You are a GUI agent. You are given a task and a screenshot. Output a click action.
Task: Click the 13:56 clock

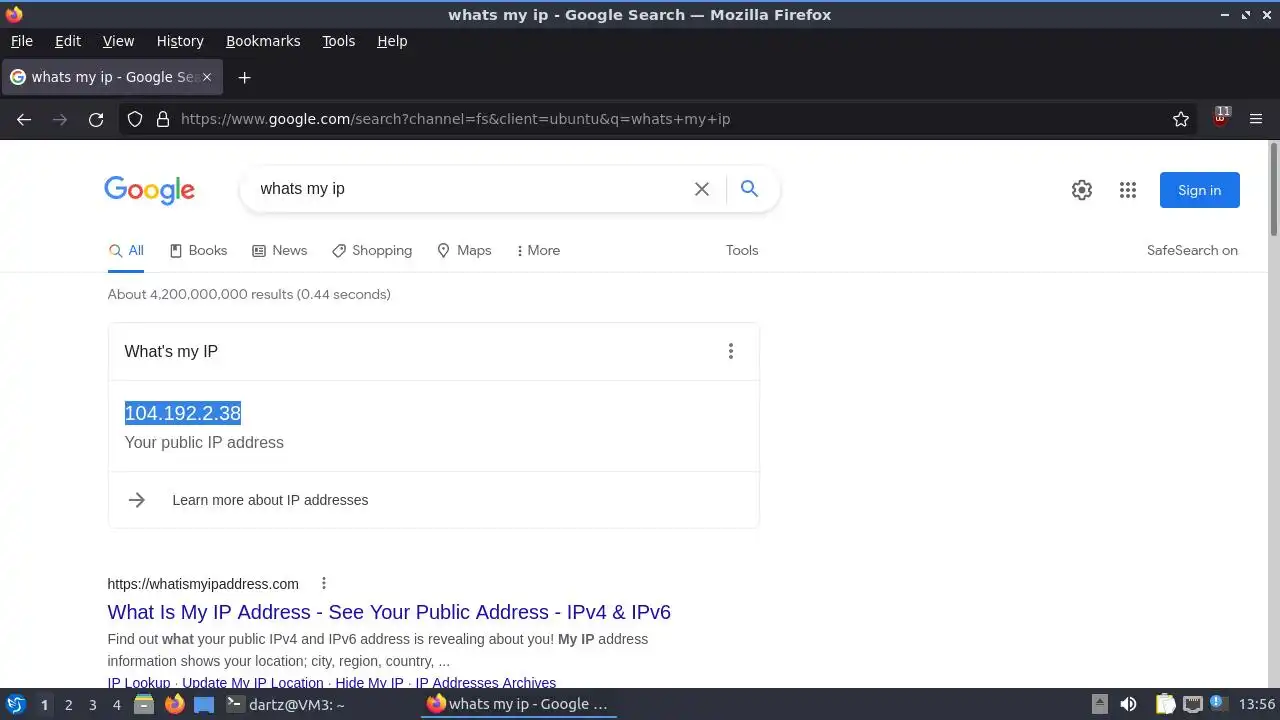[1257, 704]
